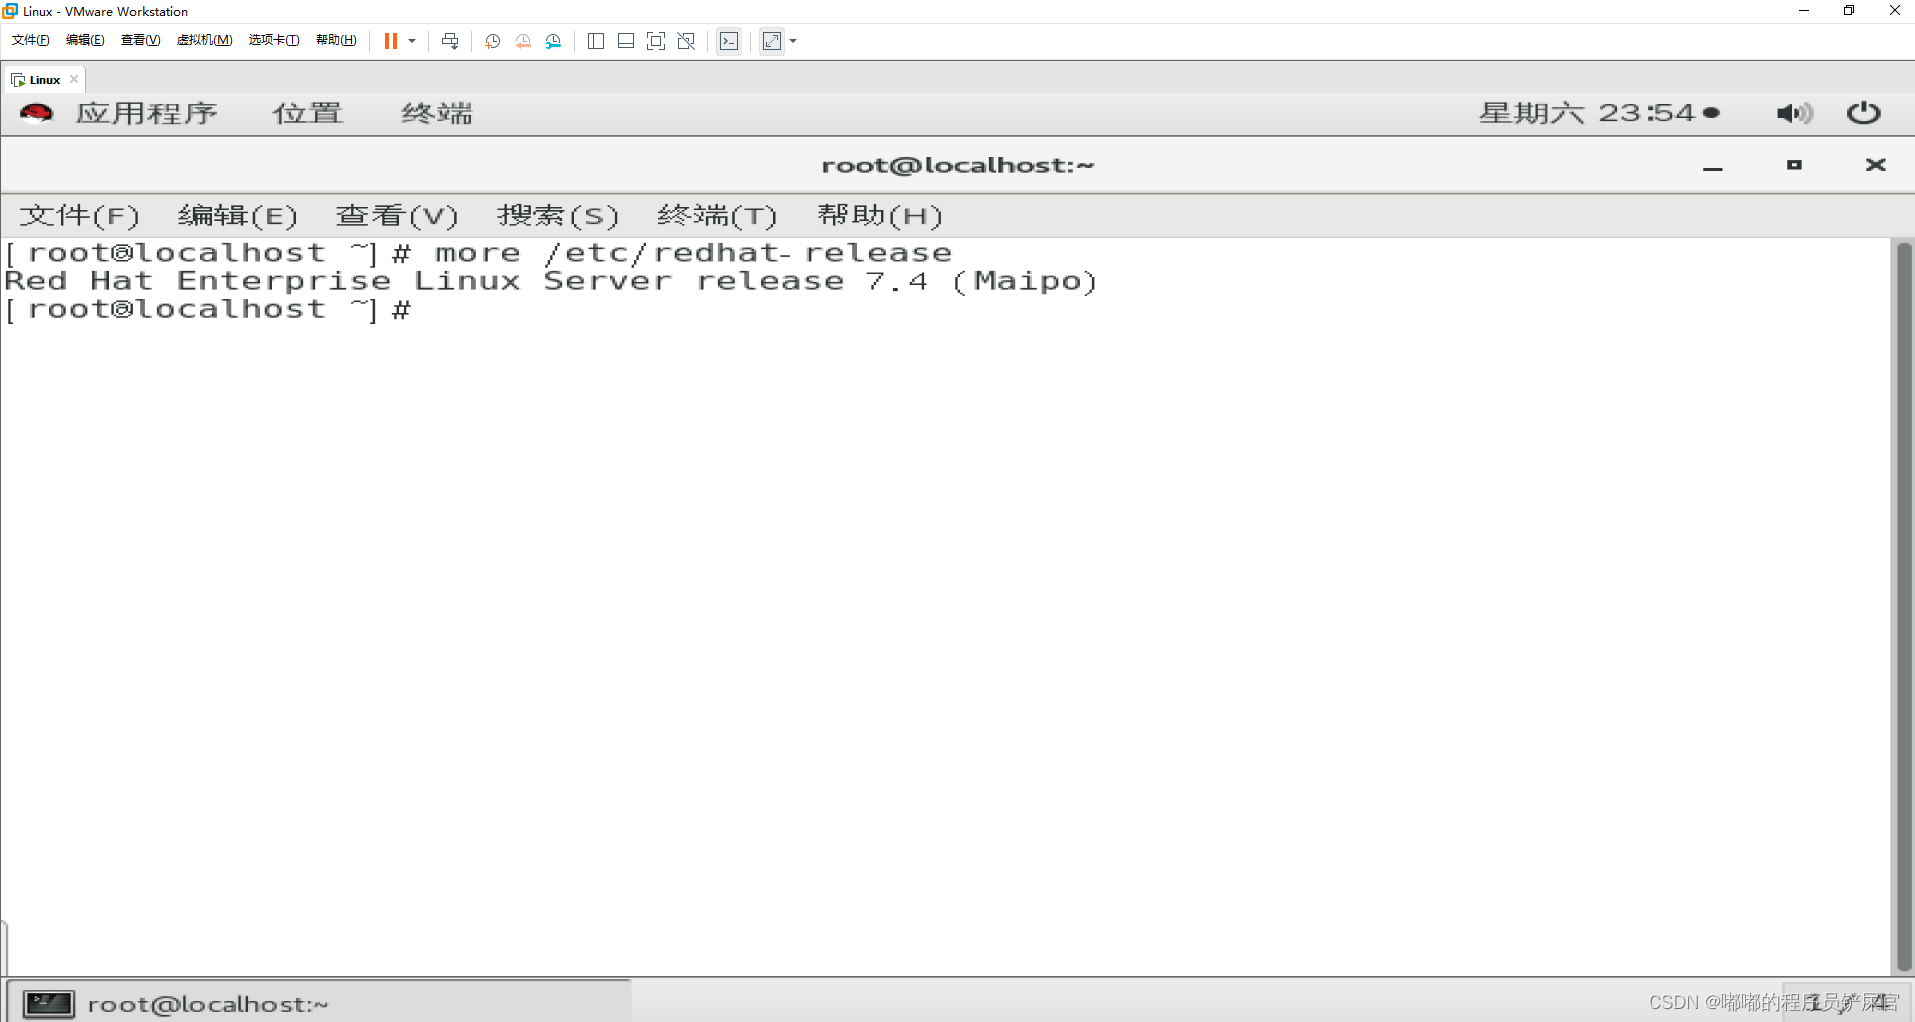Open the snapshot manager

[553, 41]
